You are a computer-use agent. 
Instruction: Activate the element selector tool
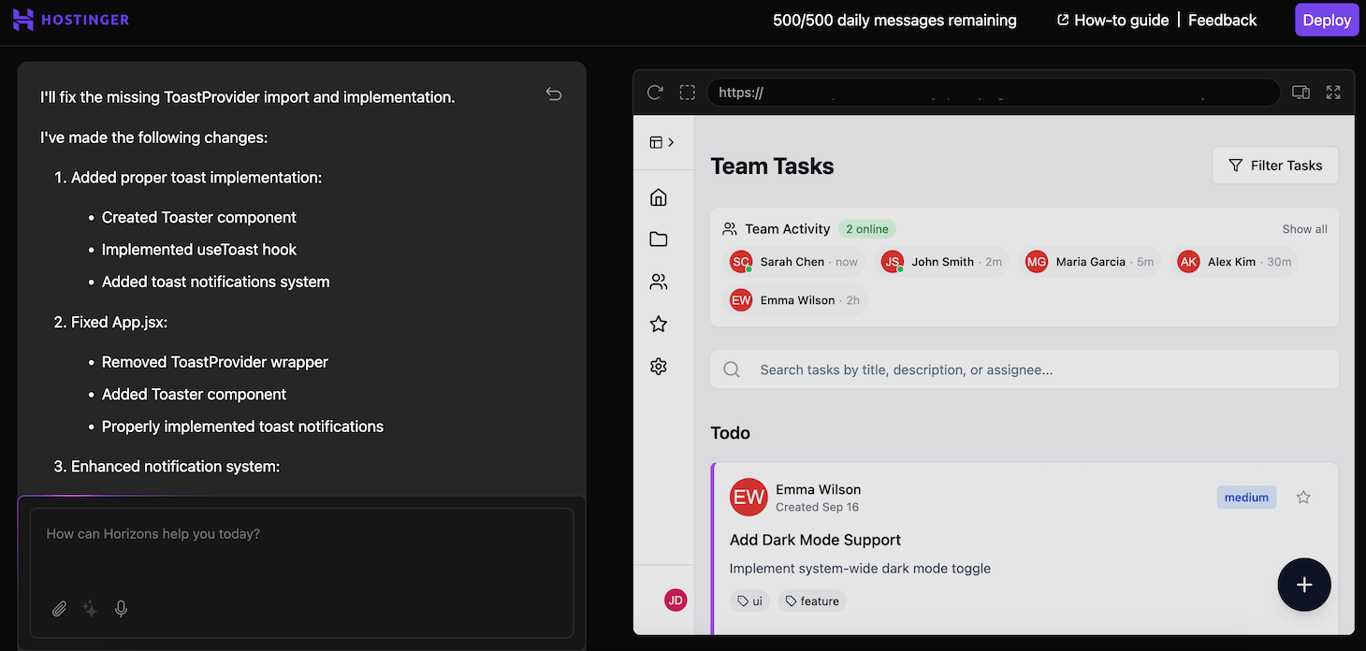687,92
